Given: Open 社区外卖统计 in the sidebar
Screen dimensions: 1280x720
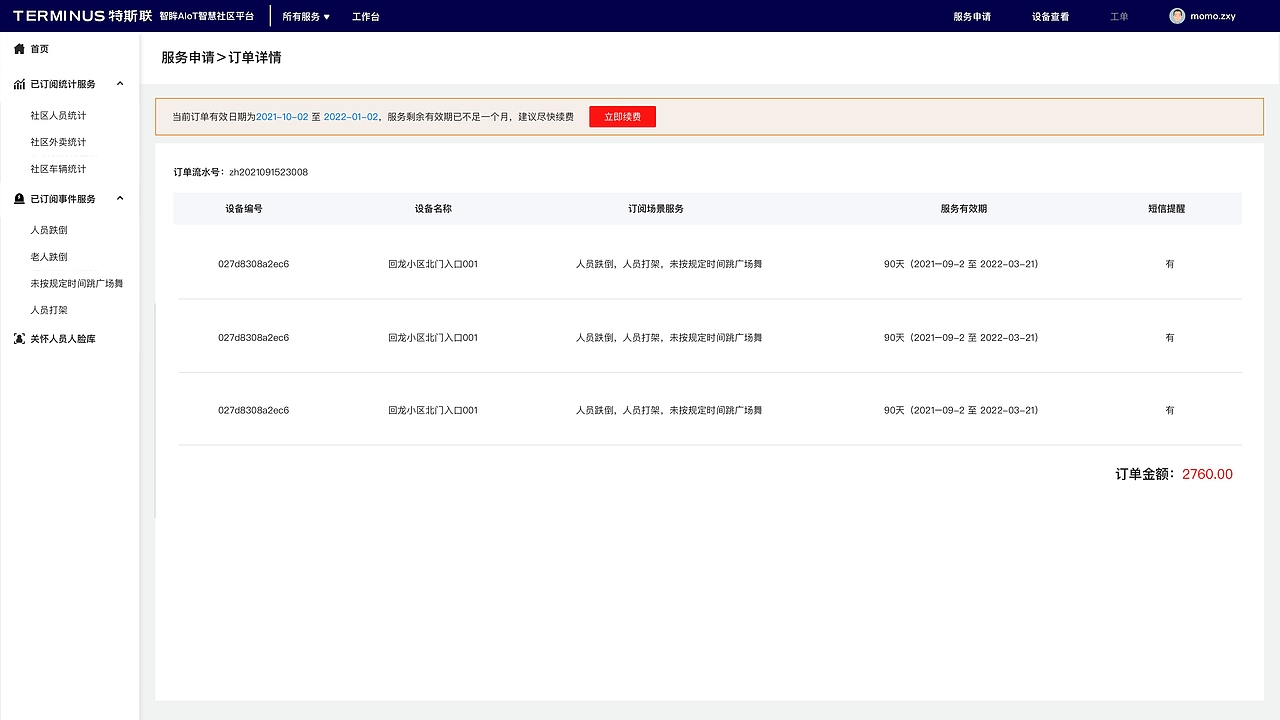Looking at the screenshot, I should 58,142.
